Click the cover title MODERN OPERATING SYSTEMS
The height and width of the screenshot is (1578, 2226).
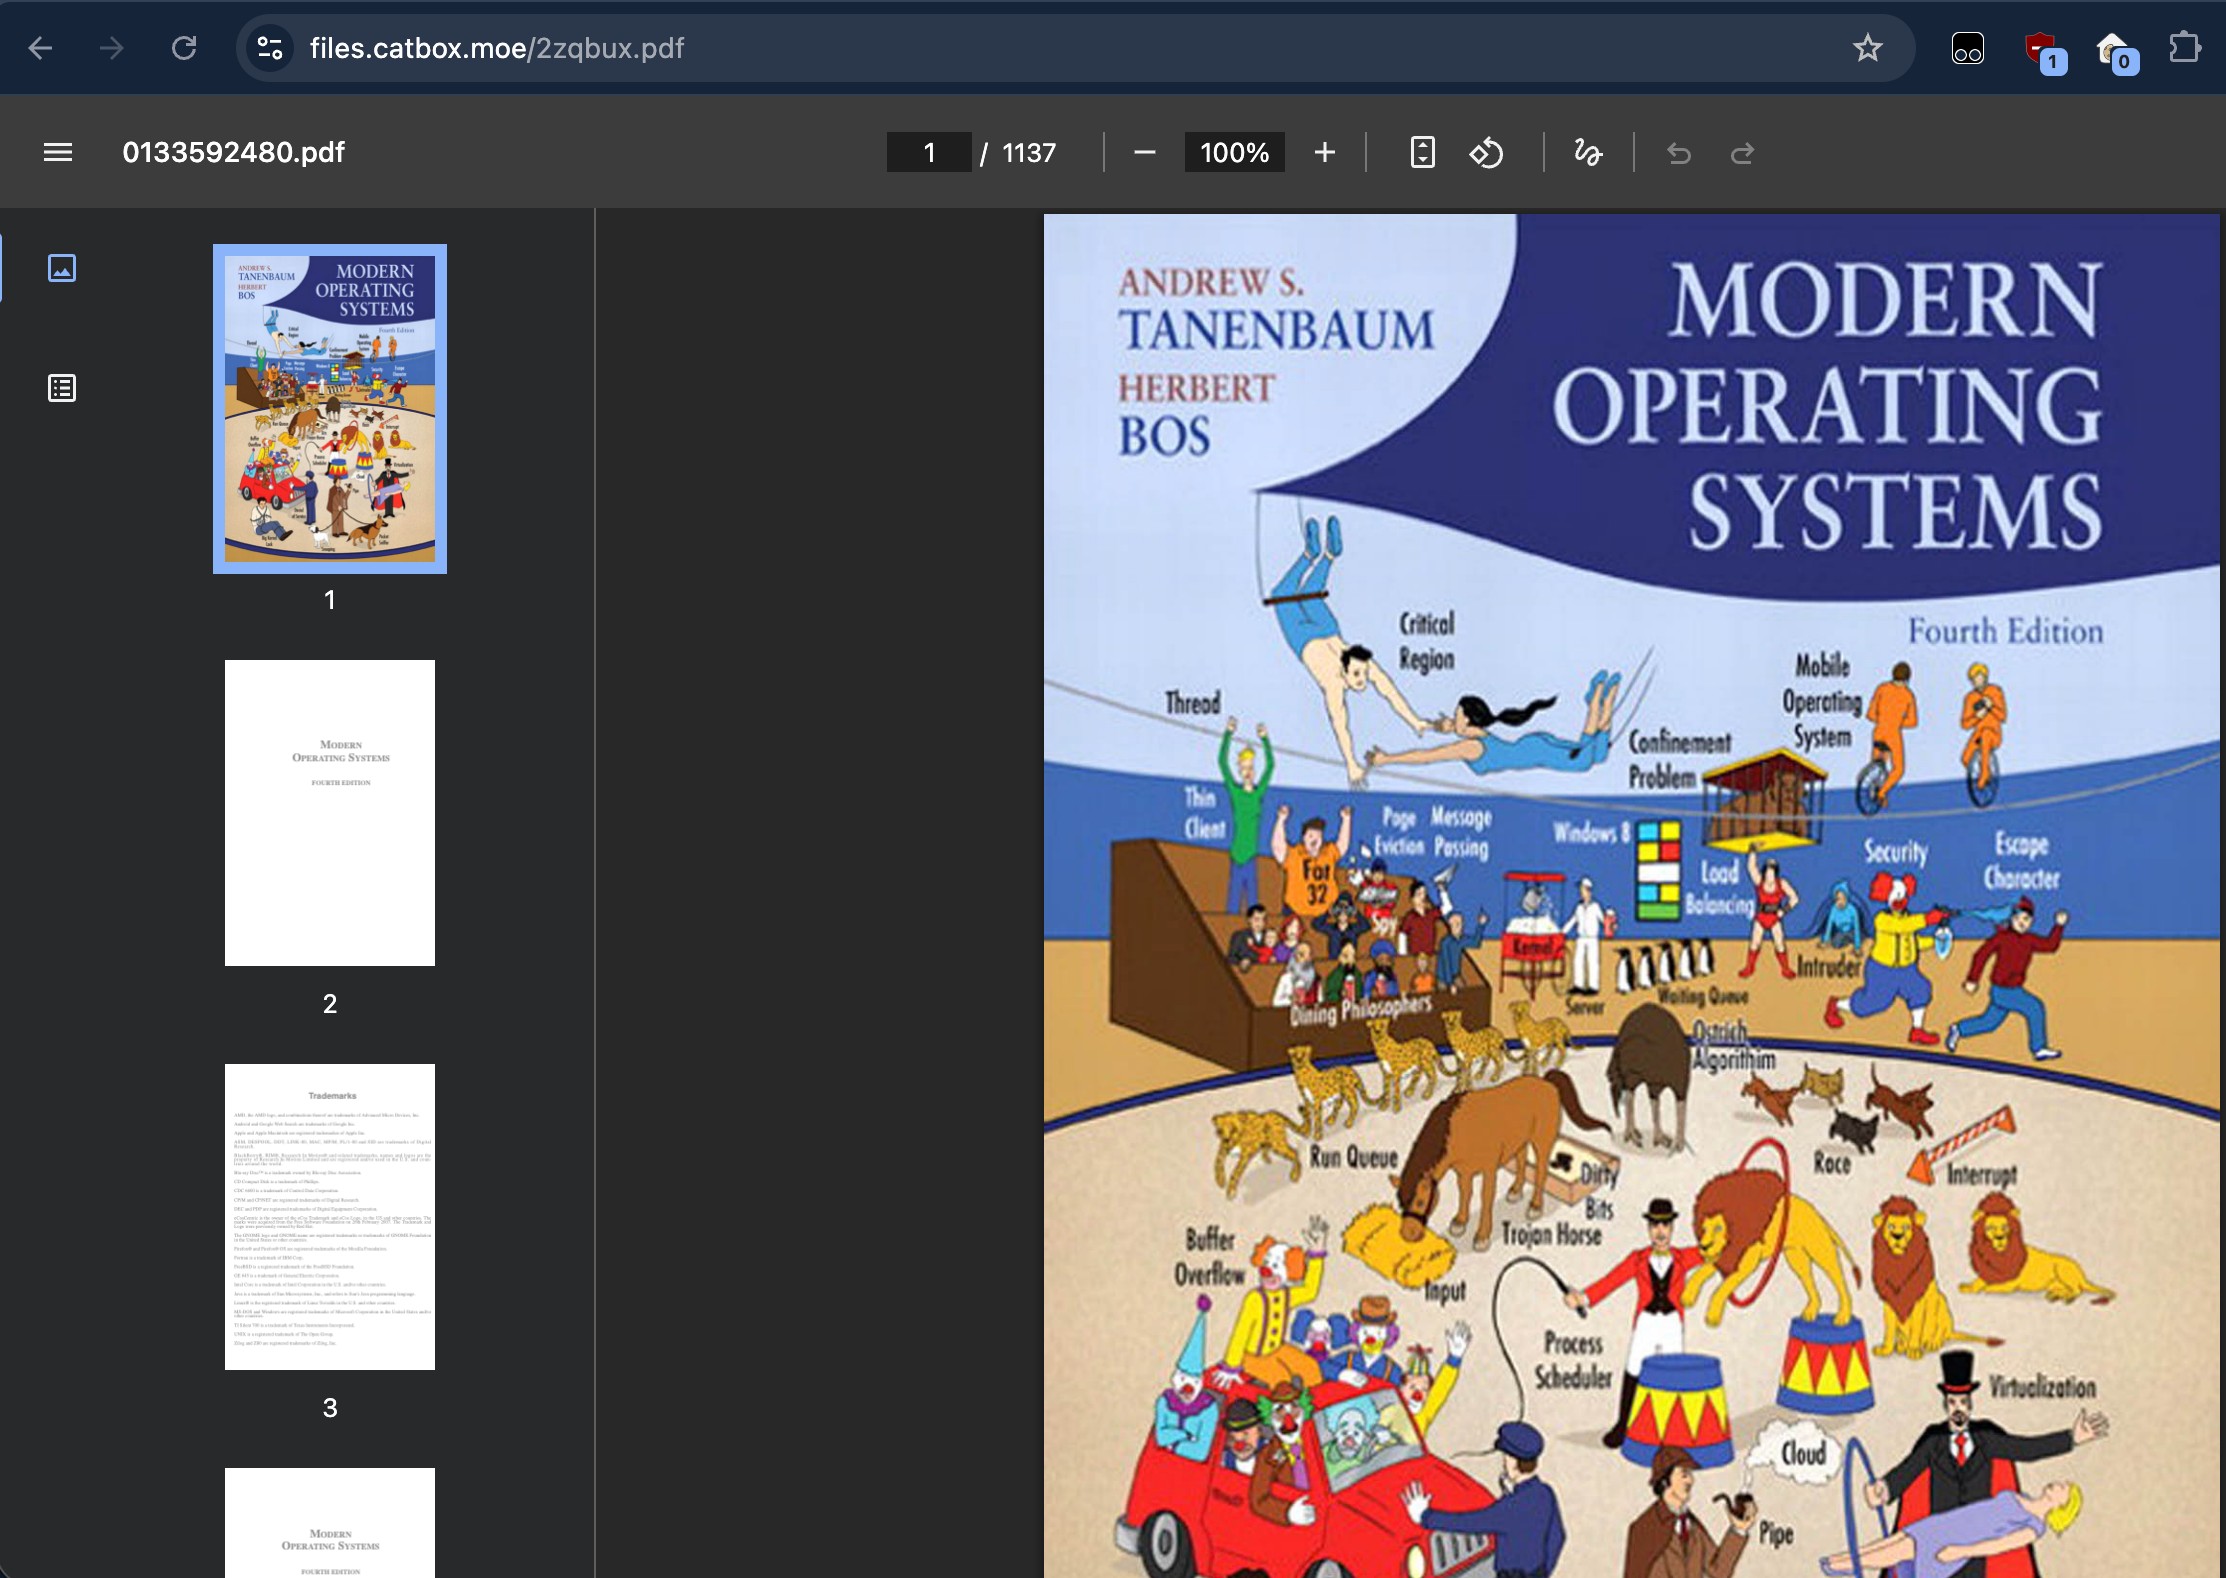(1830, 405)
